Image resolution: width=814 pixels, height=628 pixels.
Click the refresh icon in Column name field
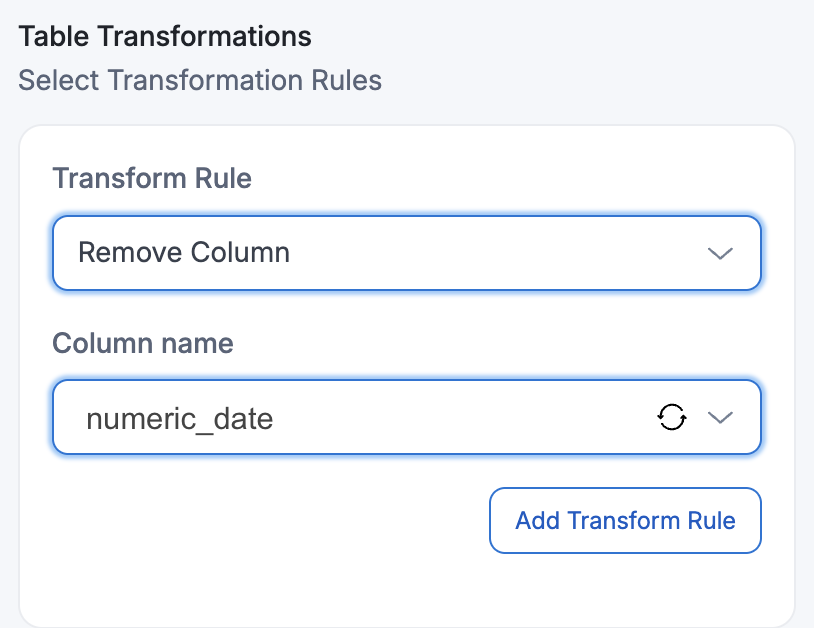pos(671,417)
